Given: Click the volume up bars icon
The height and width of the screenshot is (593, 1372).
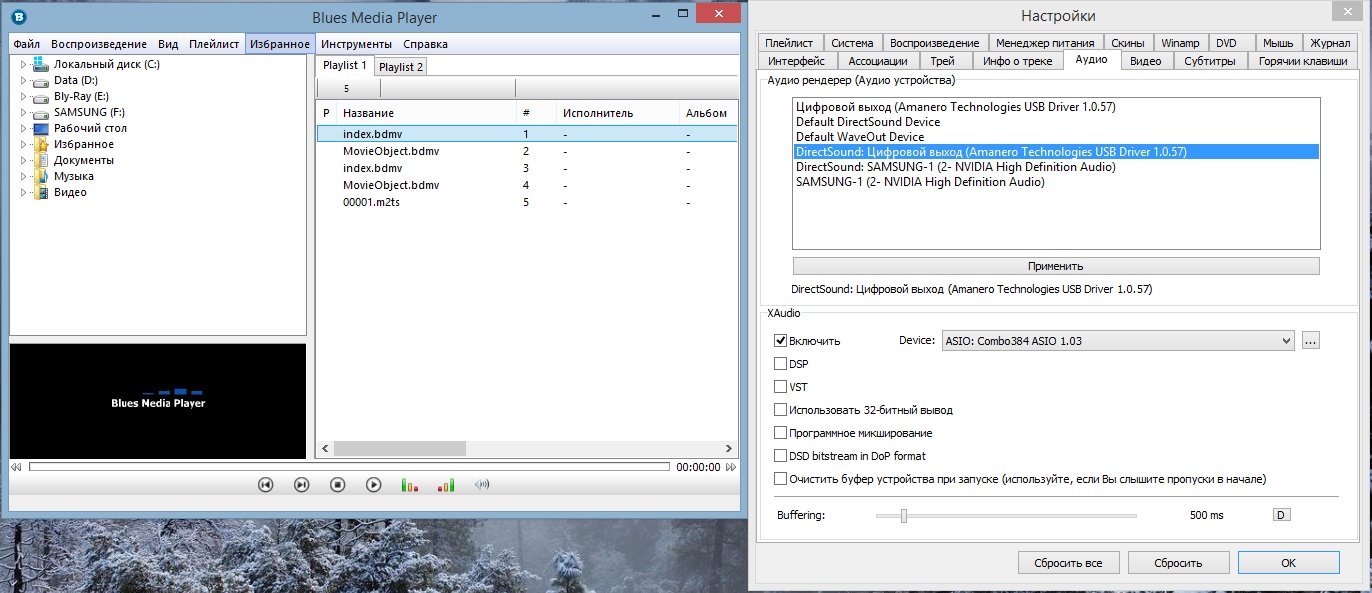Looking at the screenshot, I should [446, 485].
